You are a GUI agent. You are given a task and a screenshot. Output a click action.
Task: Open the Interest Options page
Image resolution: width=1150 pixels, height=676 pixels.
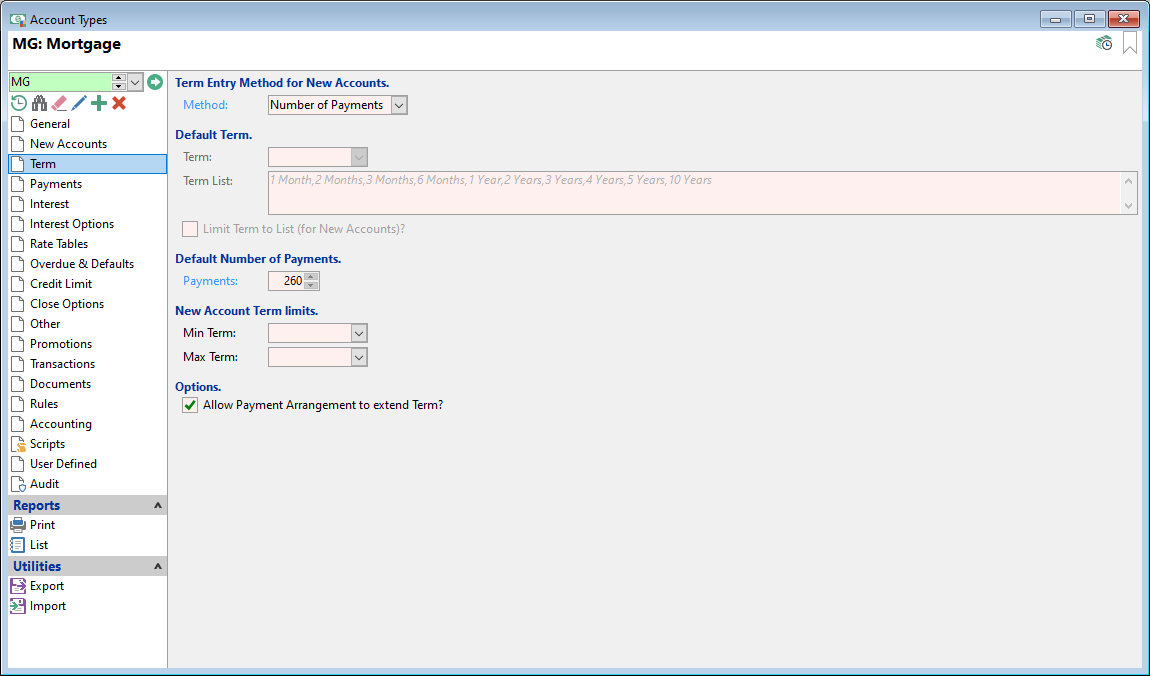pyautogui.click(x=87, y=224)
